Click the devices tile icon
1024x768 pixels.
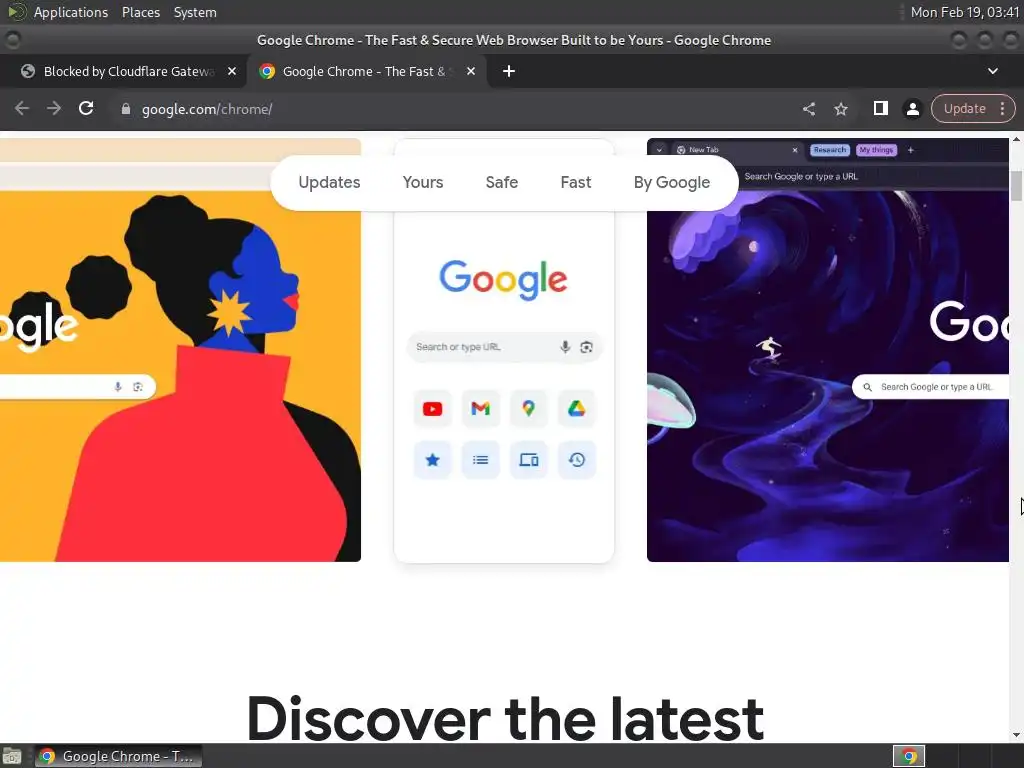pos(528,460)
